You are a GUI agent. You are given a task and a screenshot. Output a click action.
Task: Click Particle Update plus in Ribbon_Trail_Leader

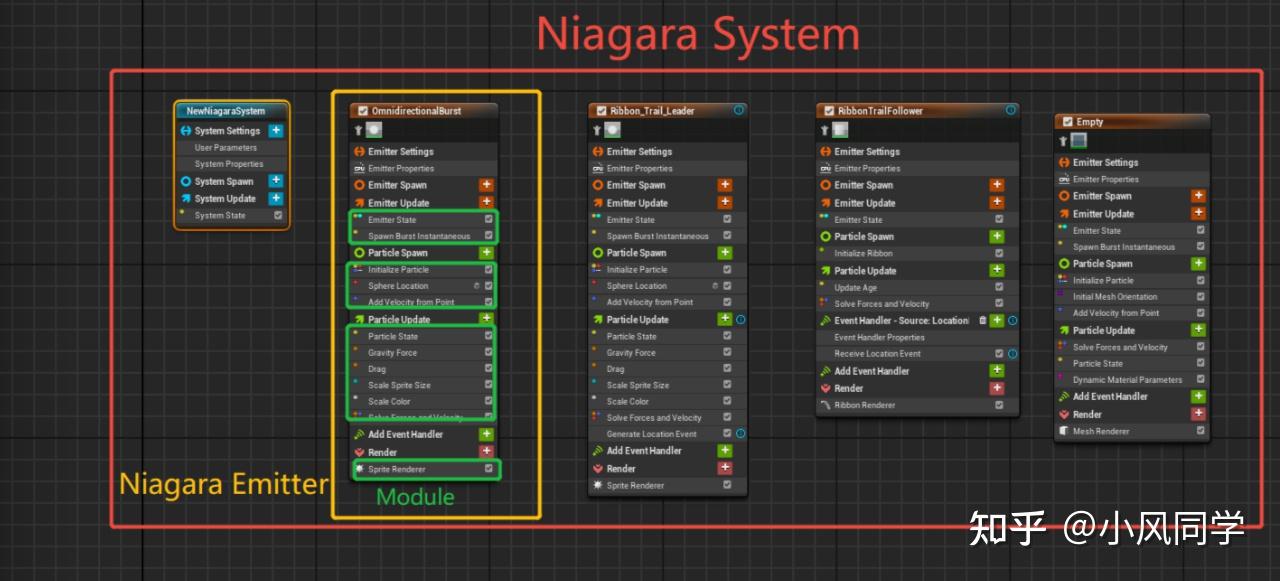(725, 319)
